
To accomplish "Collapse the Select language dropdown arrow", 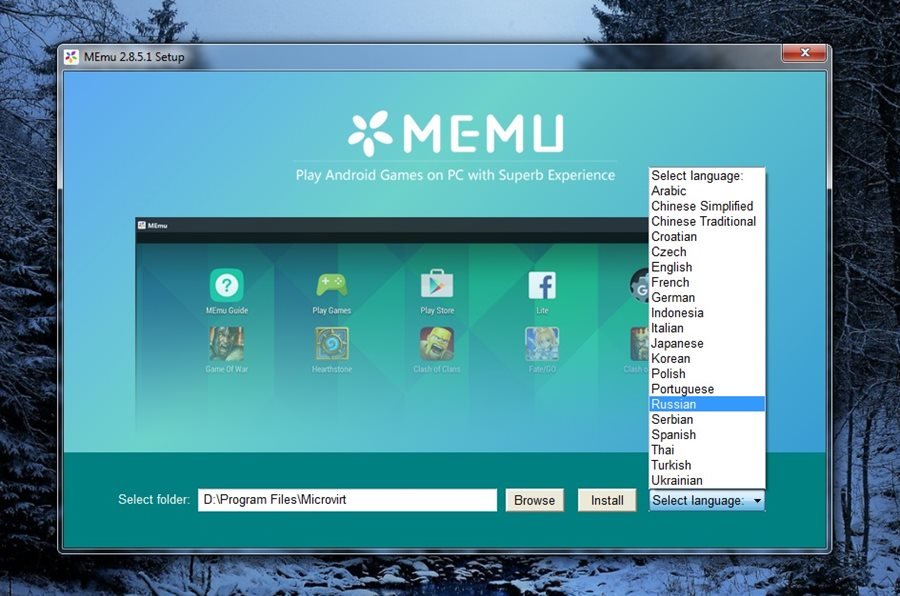I will (x=757, y=501).
